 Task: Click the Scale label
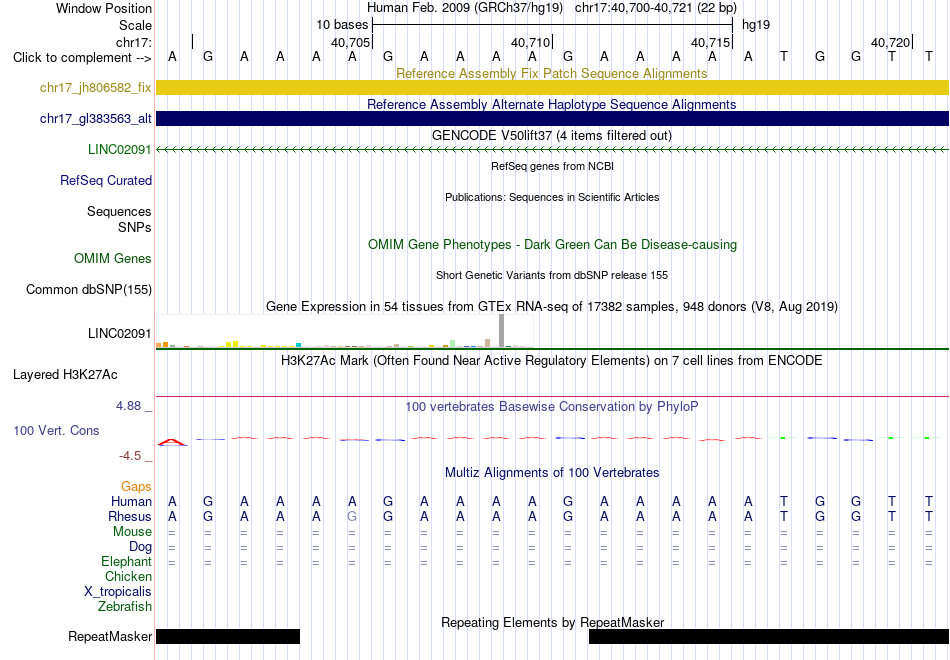[135, 25]
